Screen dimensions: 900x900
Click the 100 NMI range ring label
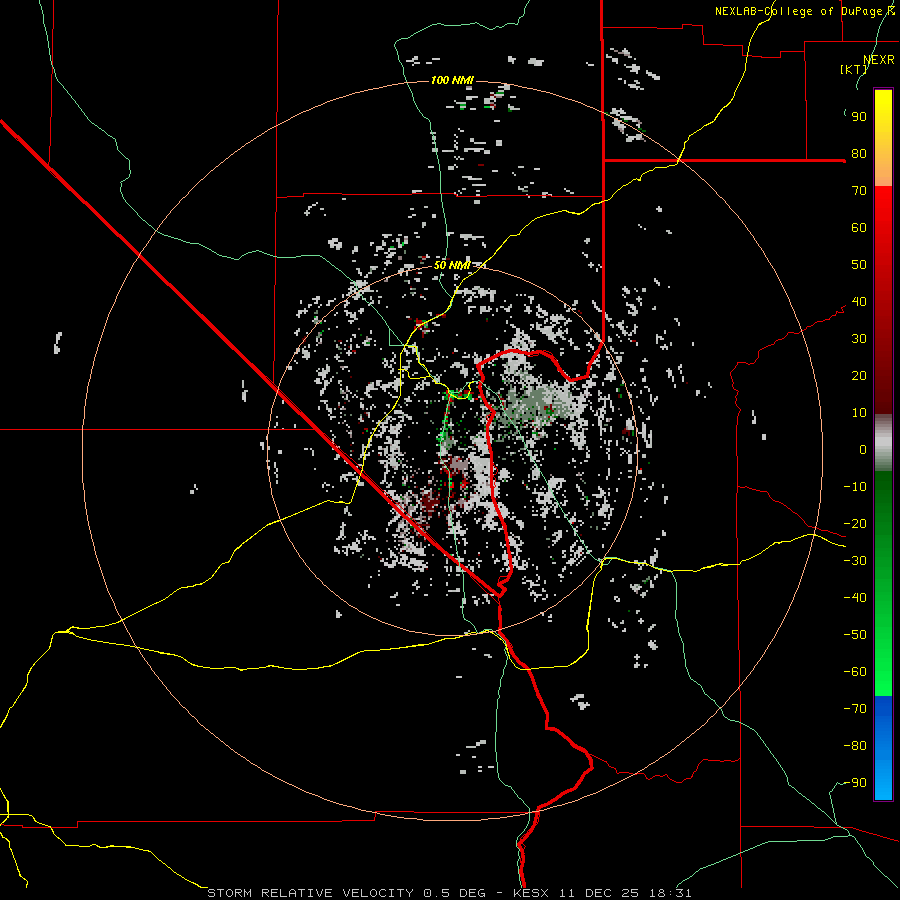[x=452, y=80]
